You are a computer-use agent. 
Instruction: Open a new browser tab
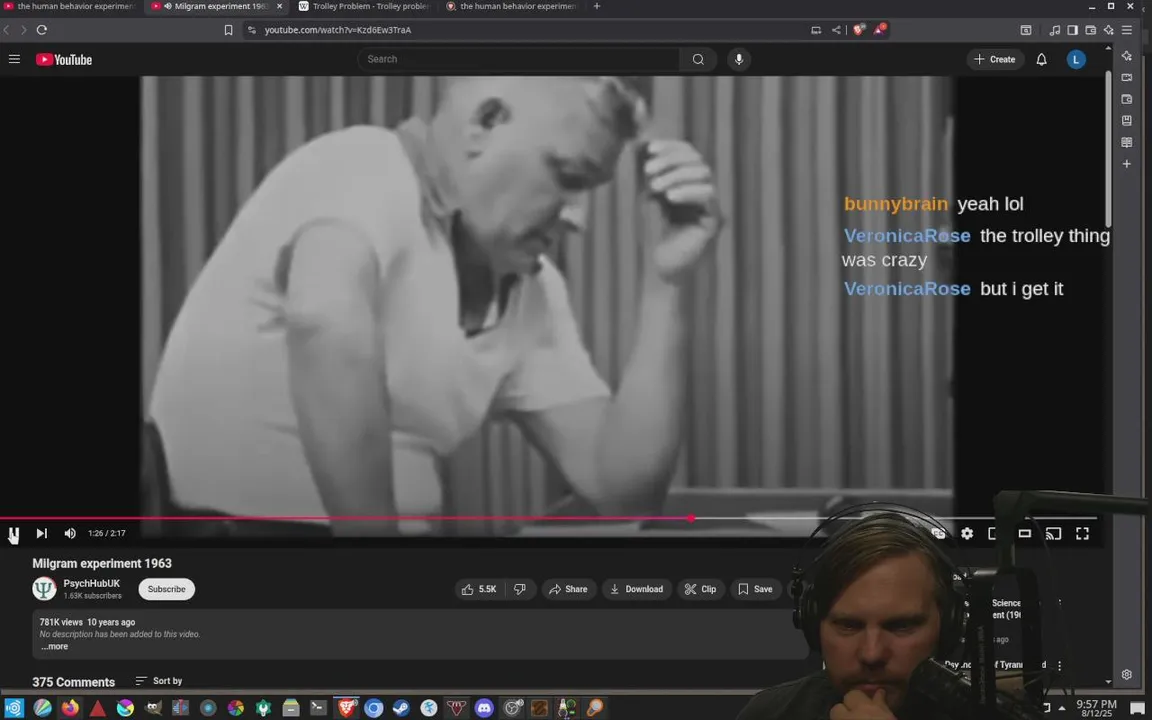pos(597,6)
